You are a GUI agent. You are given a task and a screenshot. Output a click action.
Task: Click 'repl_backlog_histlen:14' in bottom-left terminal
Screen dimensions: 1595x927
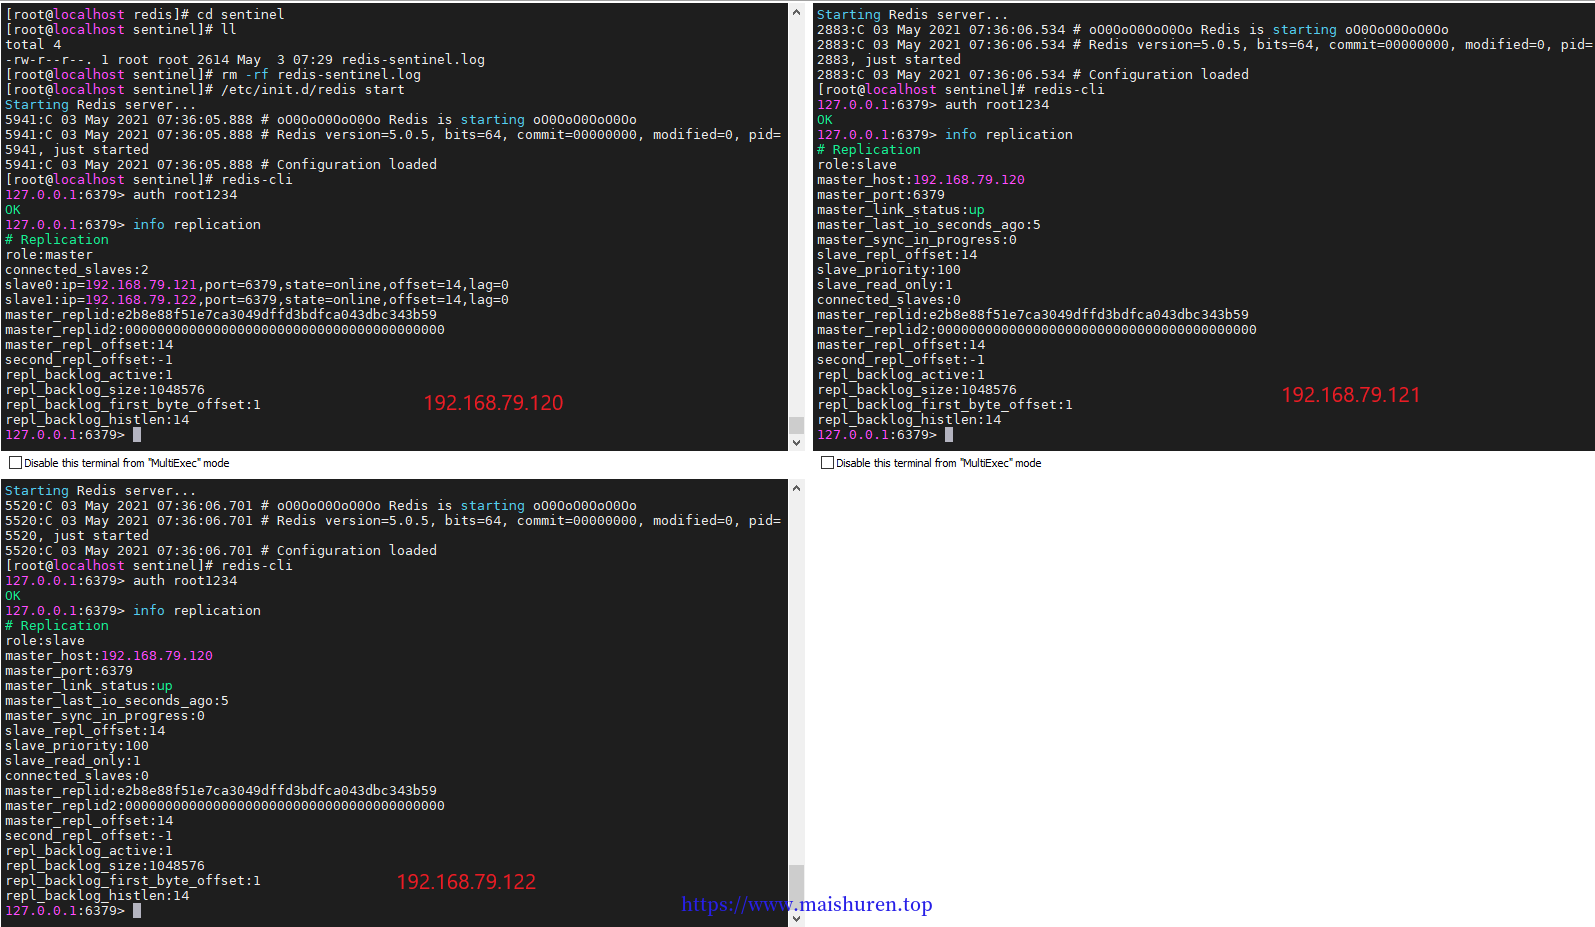(97, 896)
